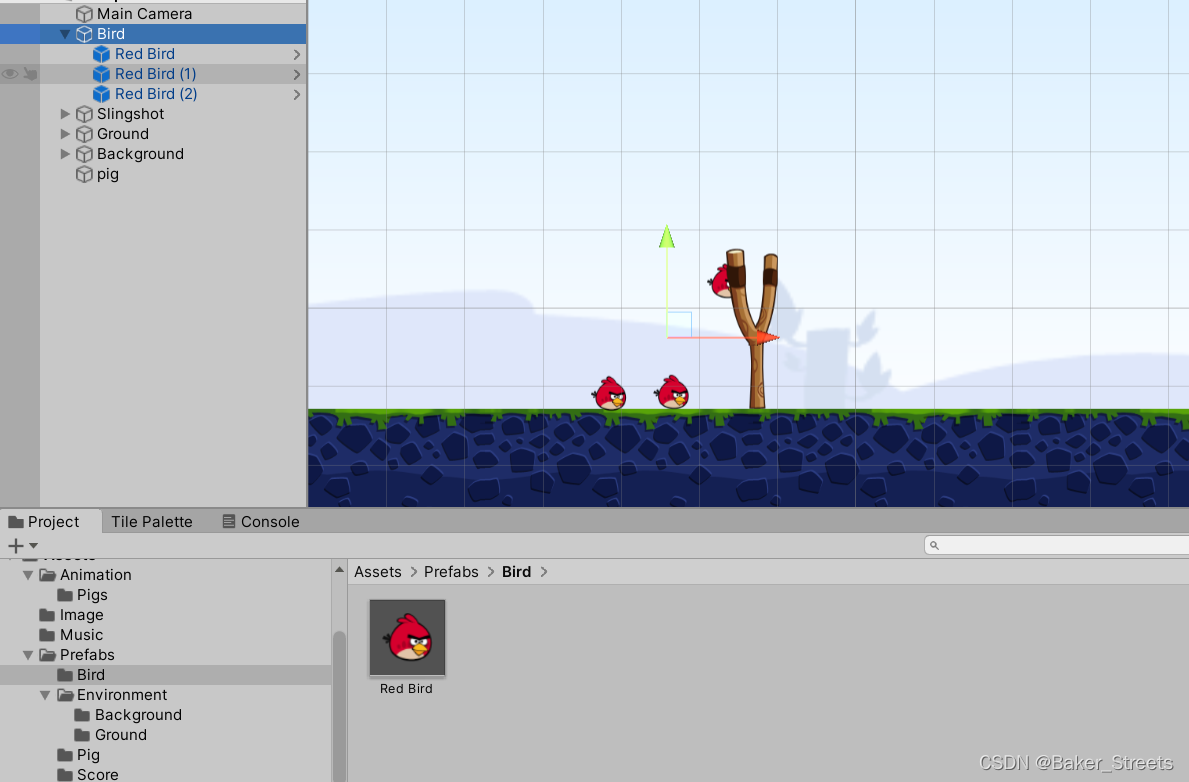The height and width of the screenshot is (782, 1189).
Task: Click the red X-axis gizmo arrow
Action: tap(767, 338)
